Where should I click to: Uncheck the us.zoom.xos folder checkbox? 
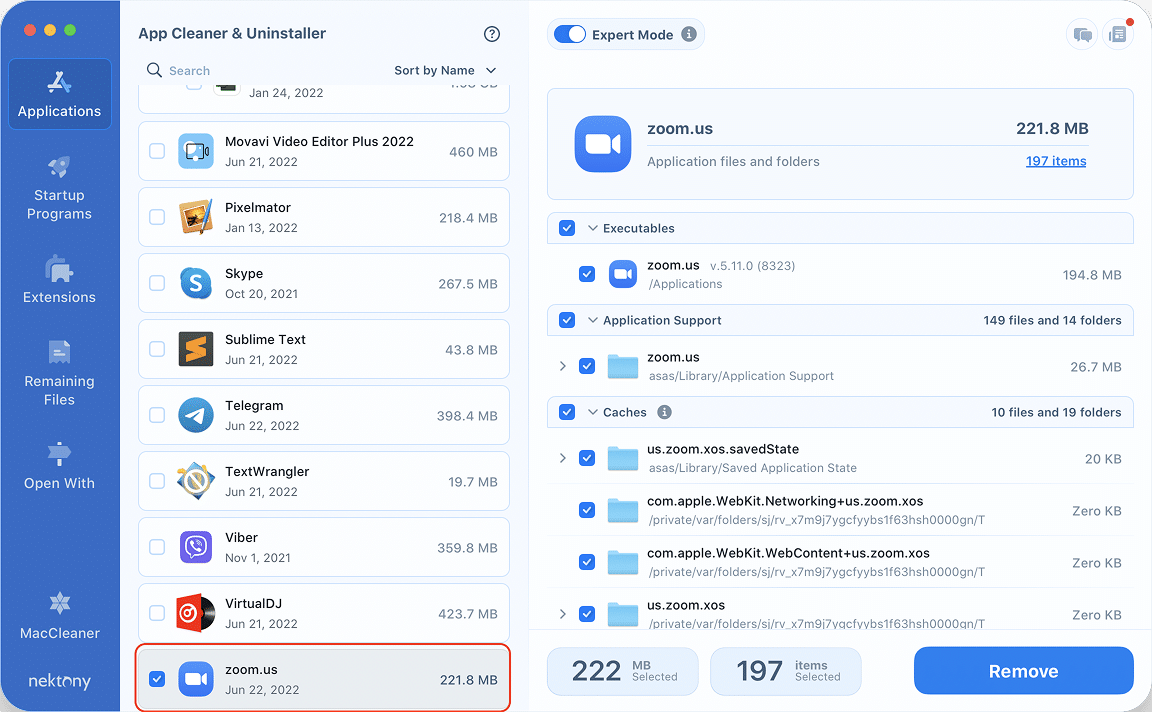[x=587, y=614]
